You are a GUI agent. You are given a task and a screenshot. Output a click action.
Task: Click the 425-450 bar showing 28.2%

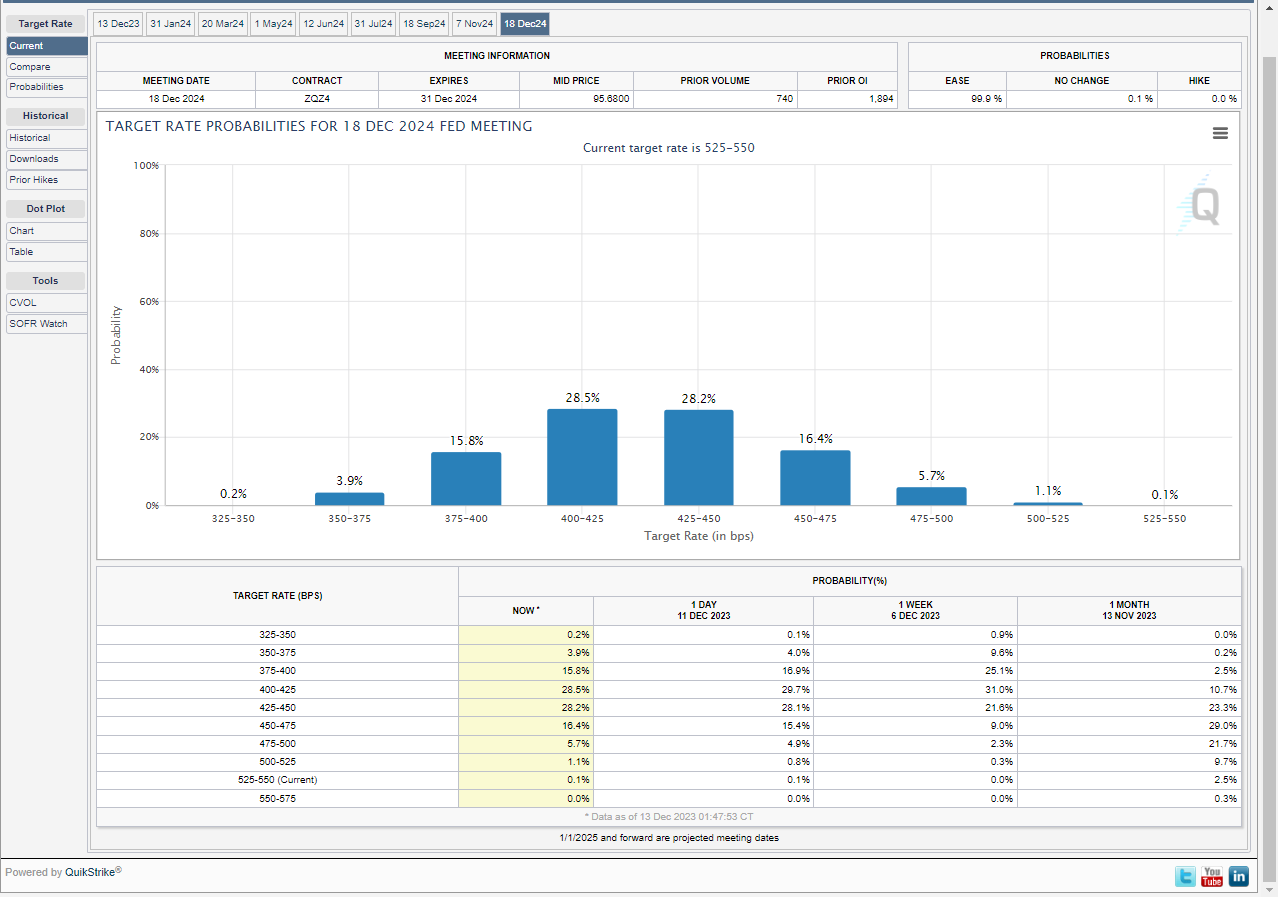699,458
